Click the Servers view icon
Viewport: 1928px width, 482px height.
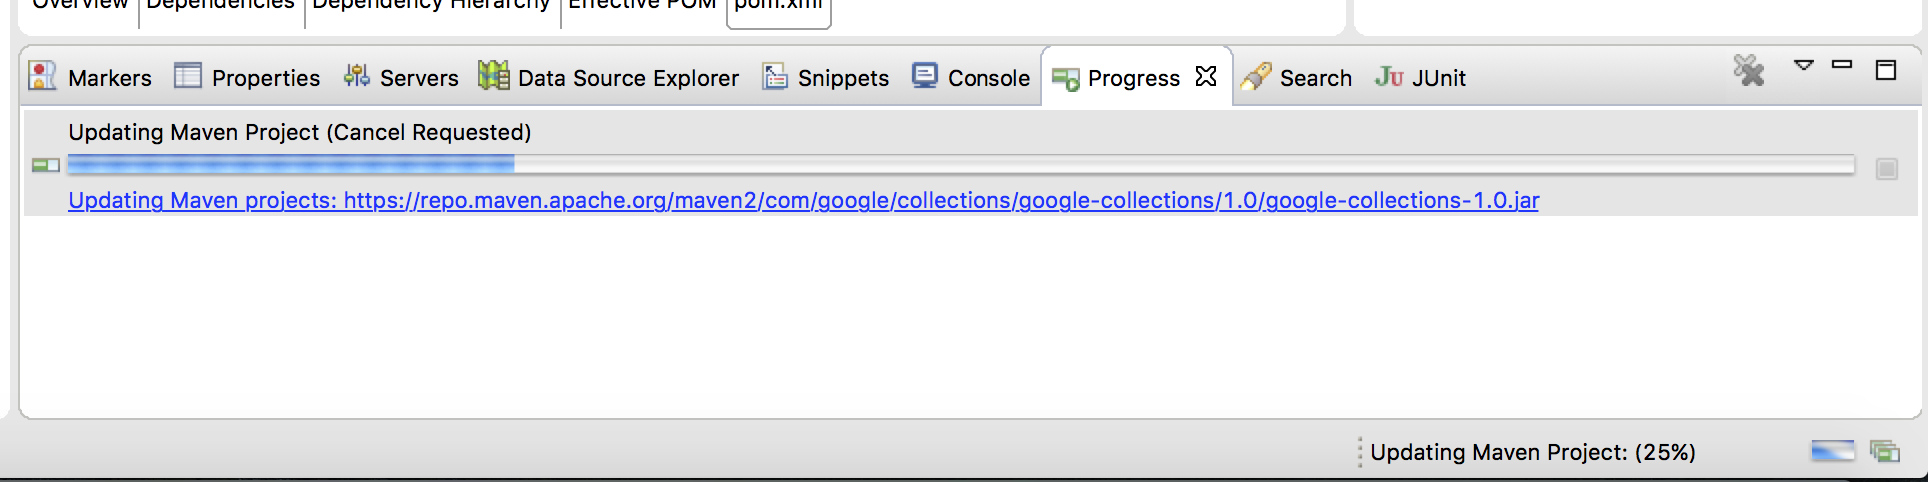[357, 76]
